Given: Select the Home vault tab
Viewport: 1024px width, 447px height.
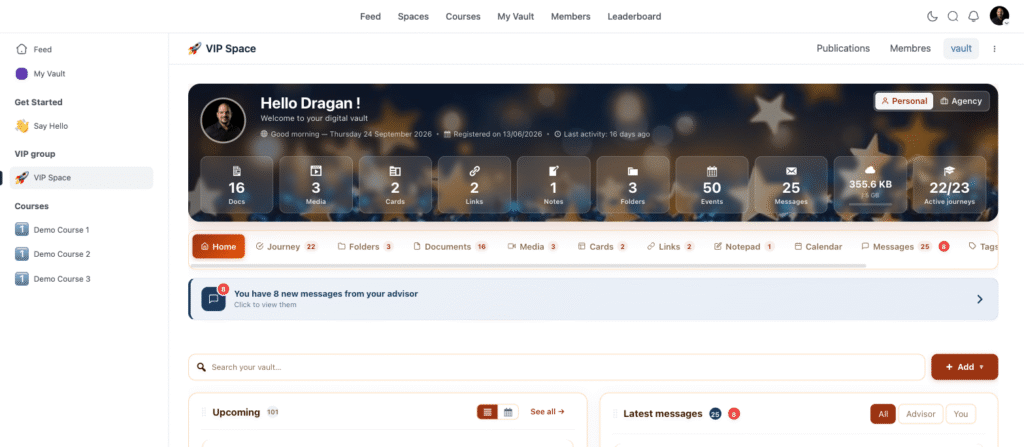Looking at the screenshot, I should (x=219, y=246).
